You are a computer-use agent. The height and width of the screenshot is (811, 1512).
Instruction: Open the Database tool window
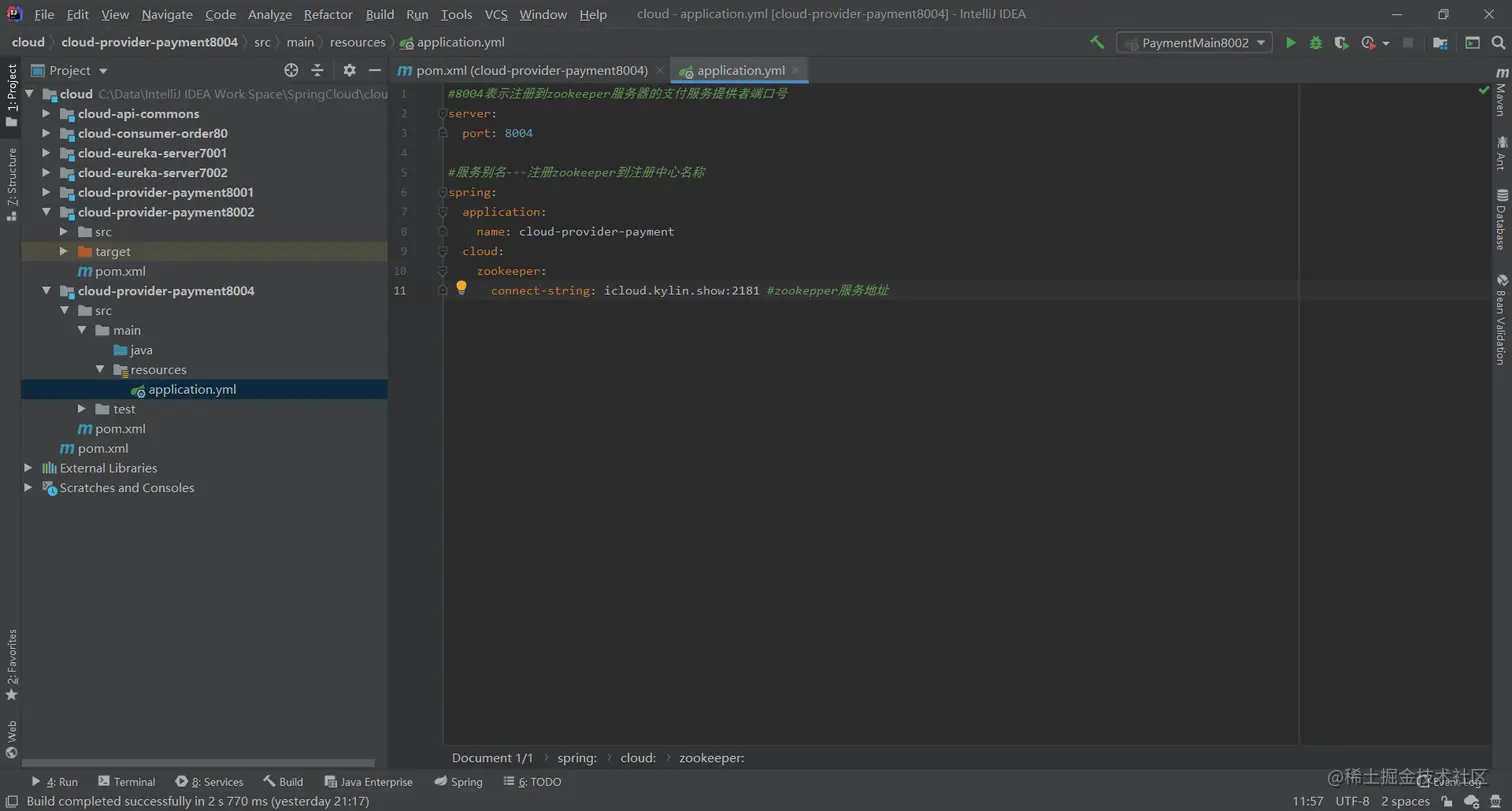[x=1501, y=219]
